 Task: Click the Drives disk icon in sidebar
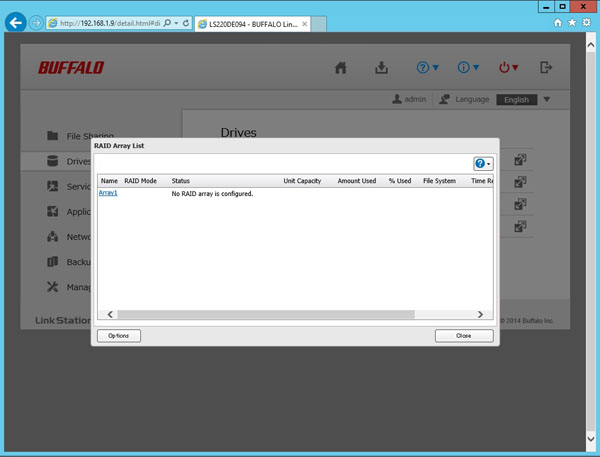(x=54, y=161)
